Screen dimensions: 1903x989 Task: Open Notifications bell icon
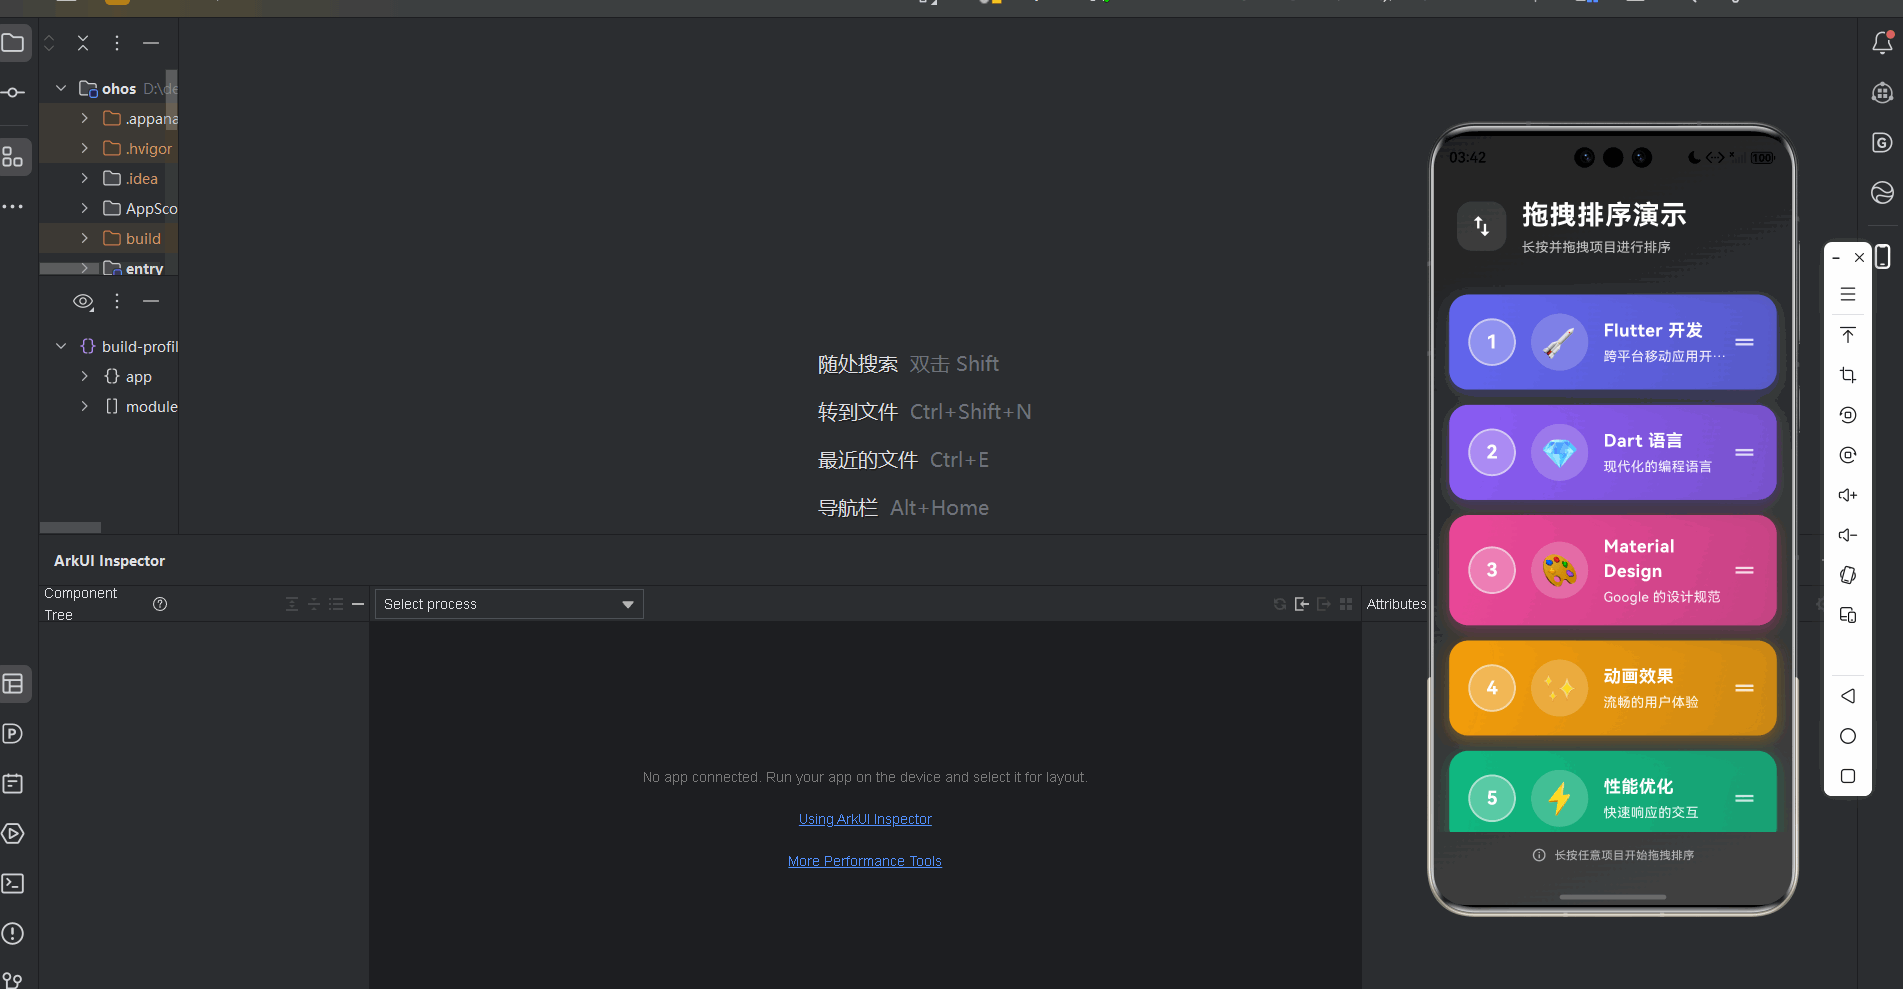(x=1882, y=43)
